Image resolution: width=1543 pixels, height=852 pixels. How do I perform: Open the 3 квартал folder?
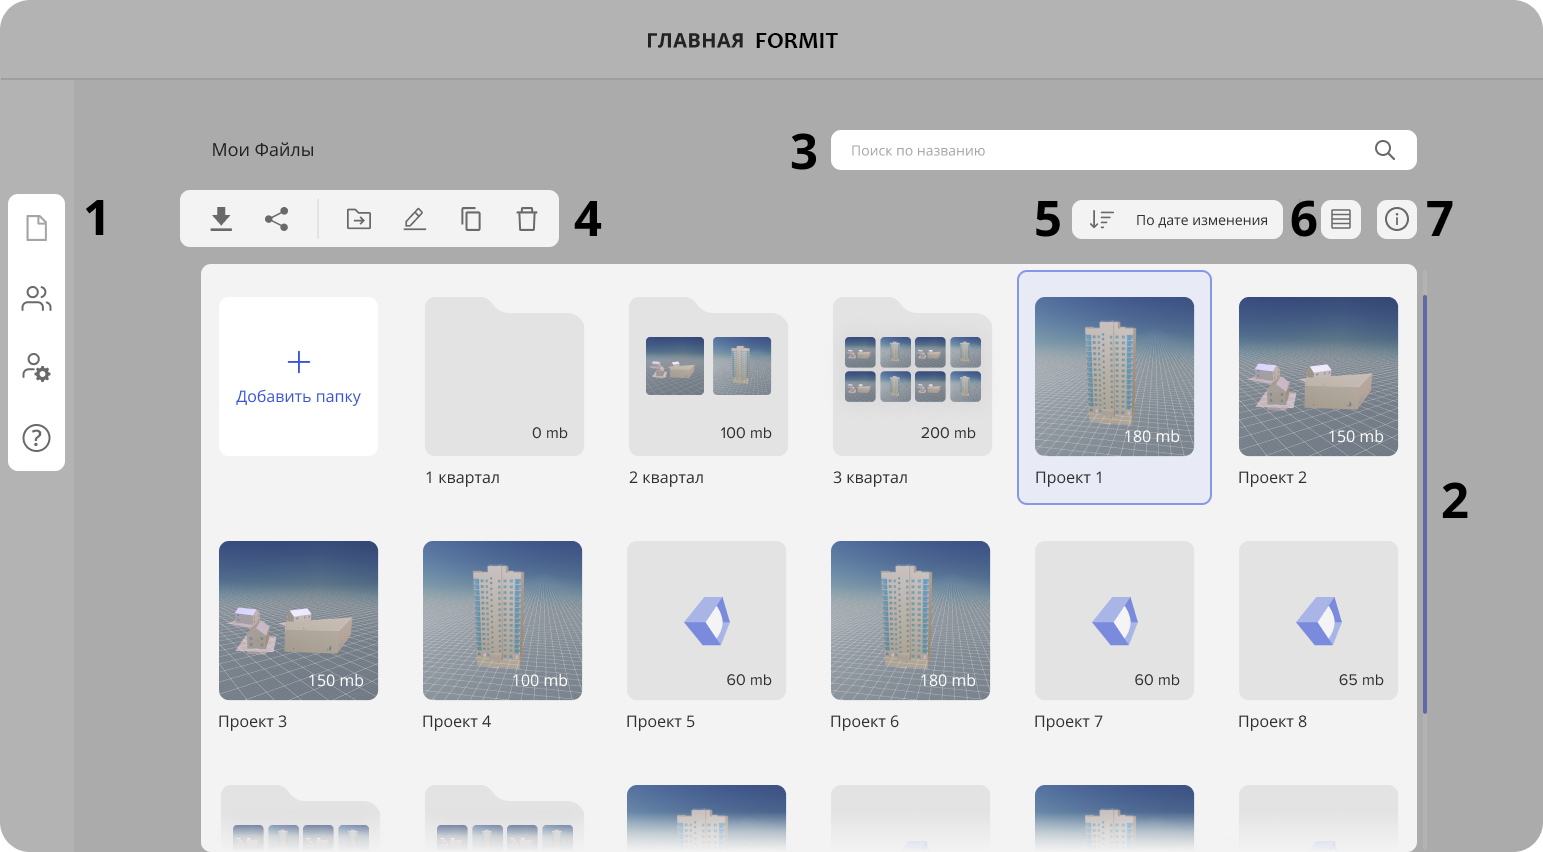(912, 376)
